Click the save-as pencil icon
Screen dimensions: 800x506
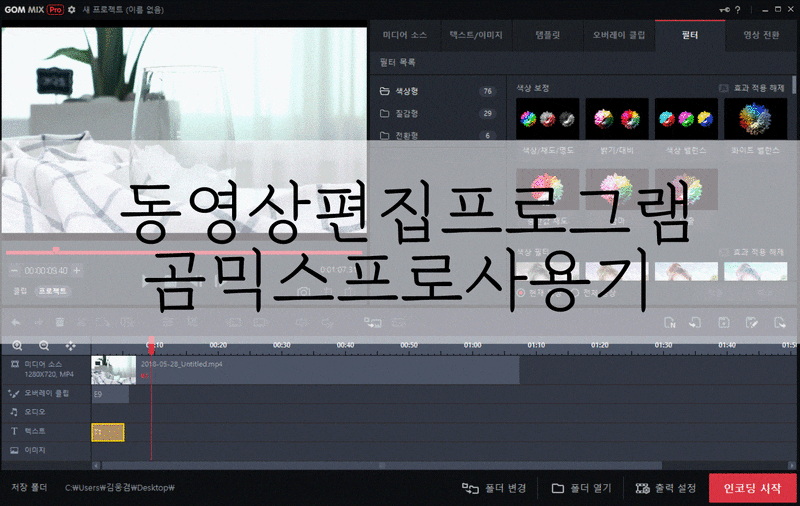[x=752, y=322]
